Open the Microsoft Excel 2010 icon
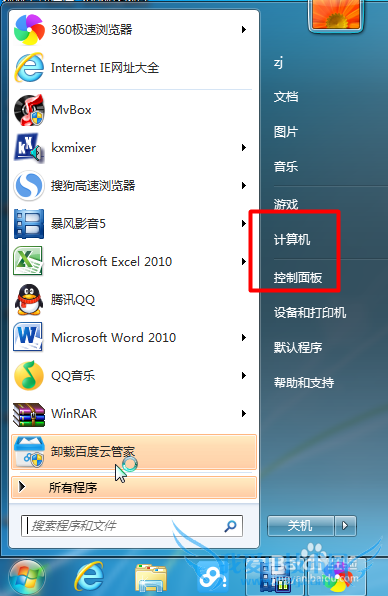The height and width of the screenshot is (596, 388). point(28,262)
